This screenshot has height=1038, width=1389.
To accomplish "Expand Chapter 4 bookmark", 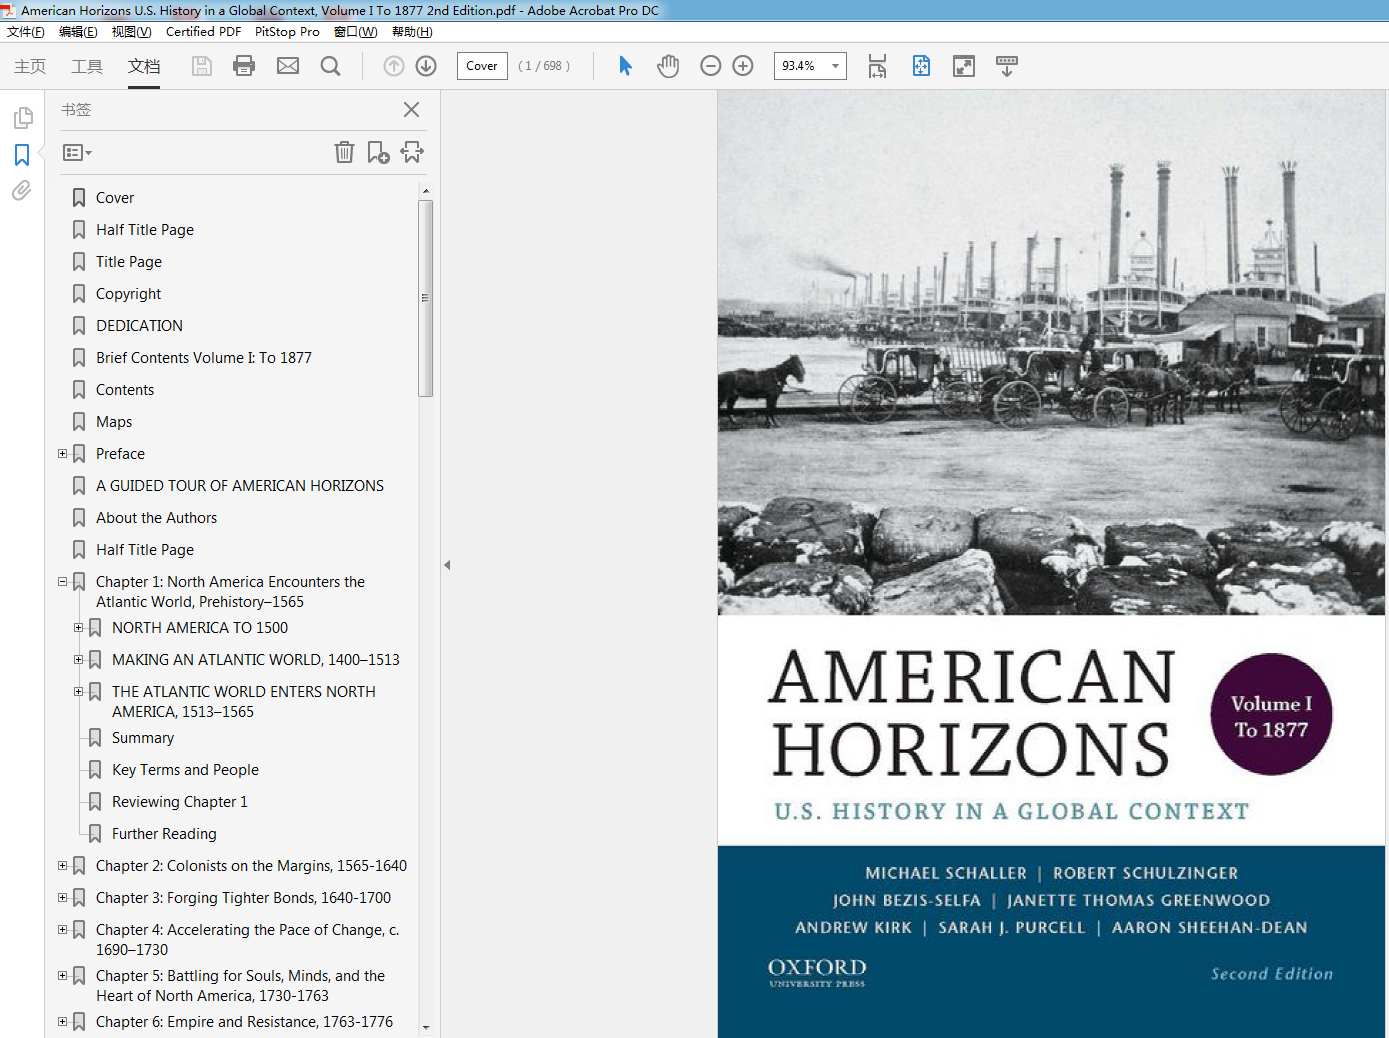I will pos(62,929).
